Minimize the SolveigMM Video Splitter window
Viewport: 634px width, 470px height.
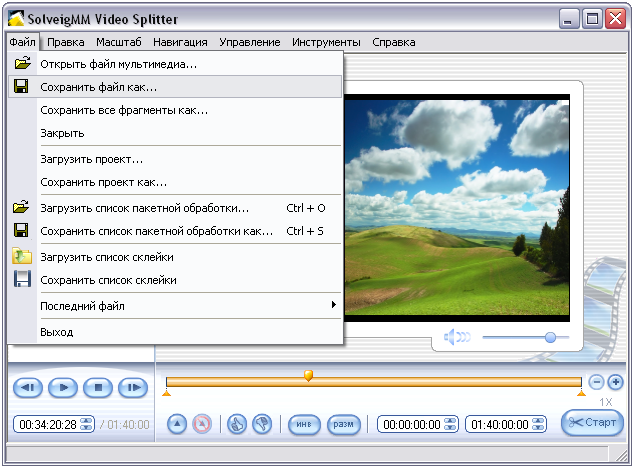(x=569, y=19)
